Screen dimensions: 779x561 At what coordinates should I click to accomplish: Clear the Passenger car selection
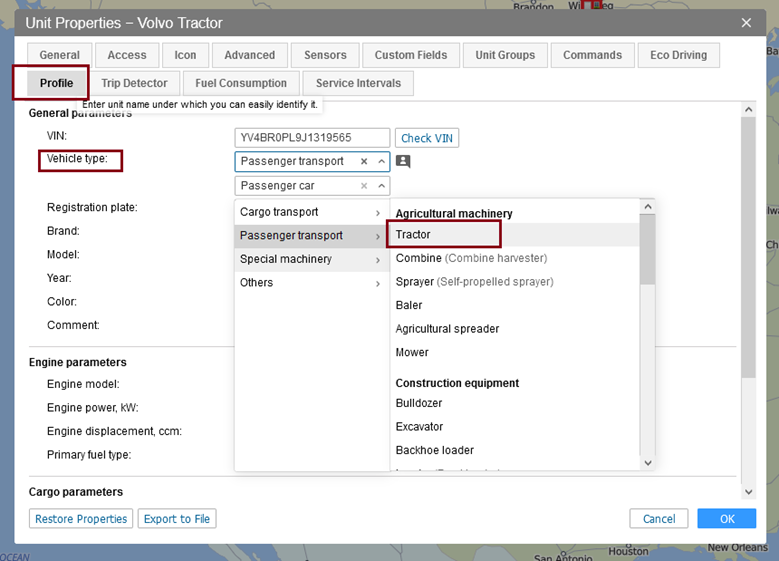tap(364, 186)
